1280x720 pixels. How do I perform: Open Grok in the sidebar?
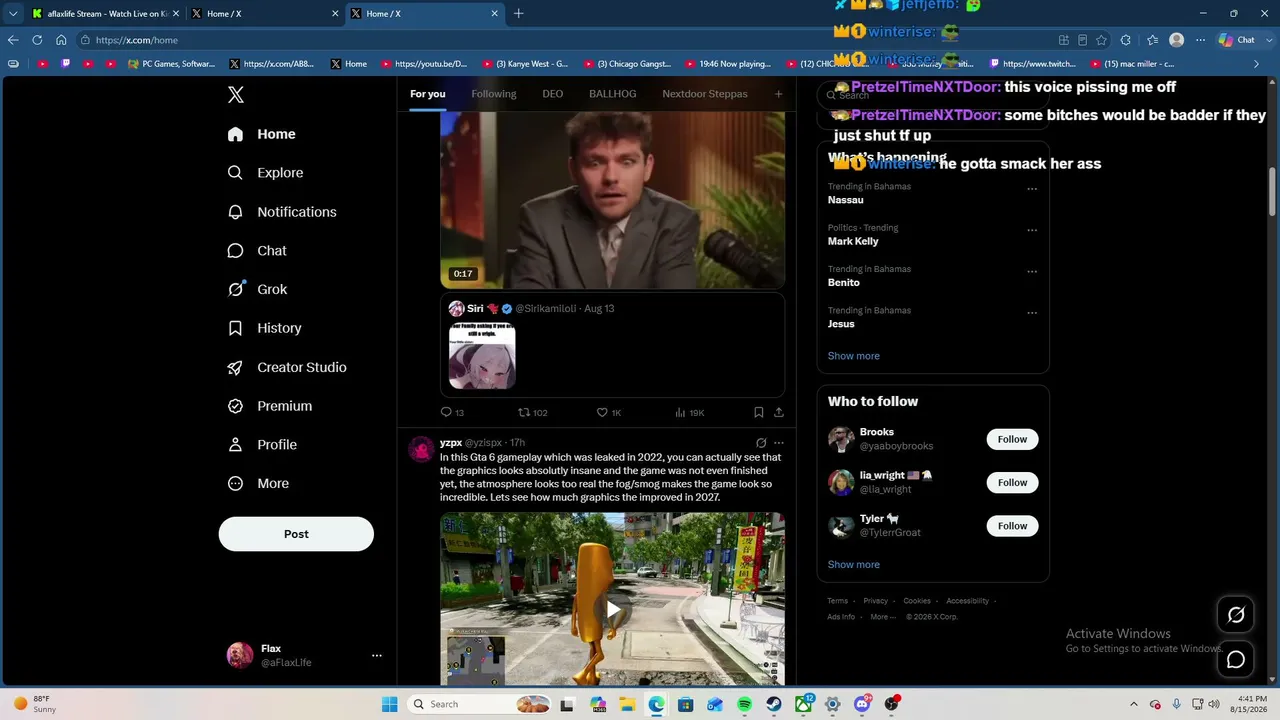258,289
